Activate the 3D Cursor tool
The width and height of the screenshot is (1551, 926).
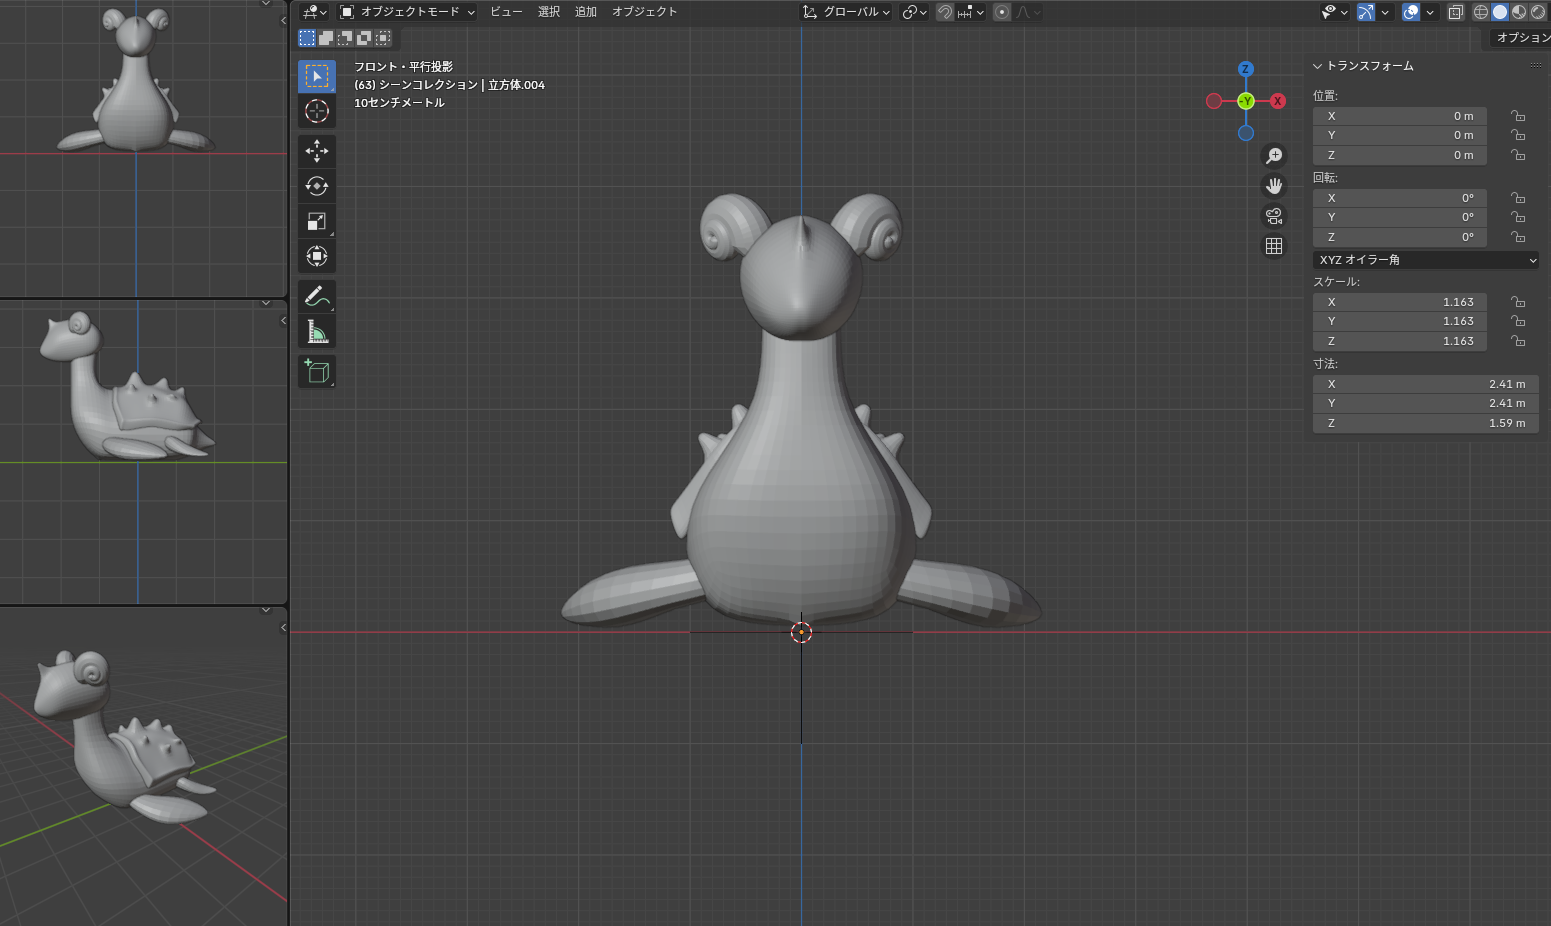(x=317, y=111)
